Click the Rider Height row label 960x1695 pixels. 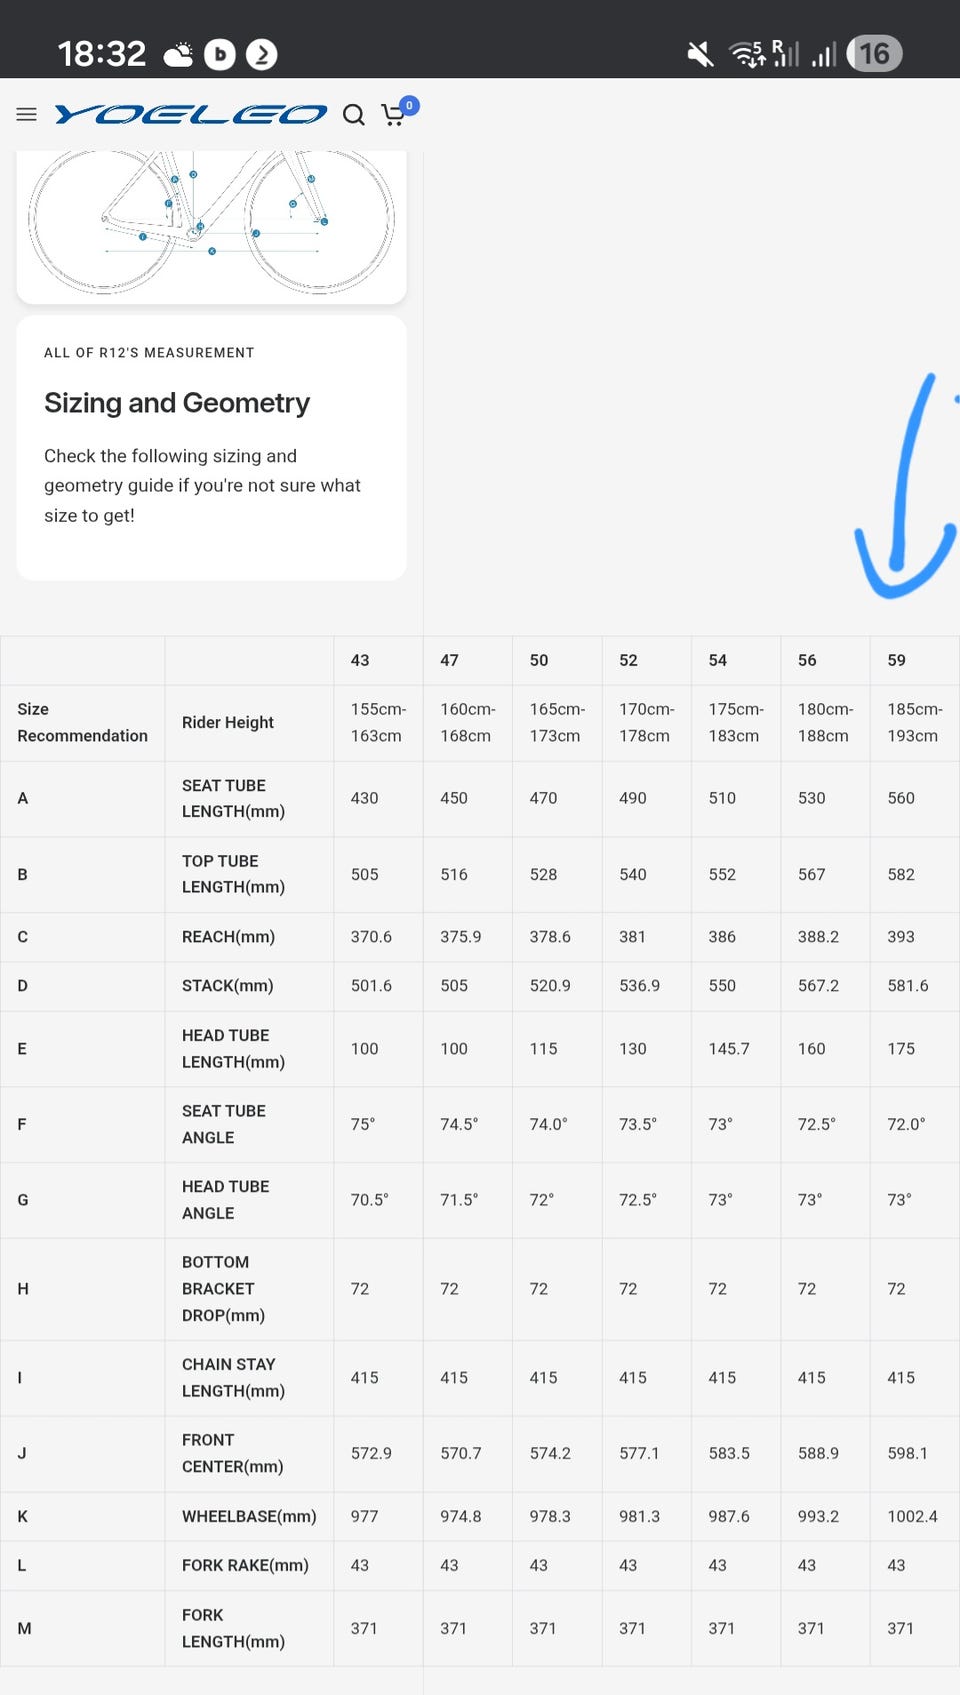228,722
